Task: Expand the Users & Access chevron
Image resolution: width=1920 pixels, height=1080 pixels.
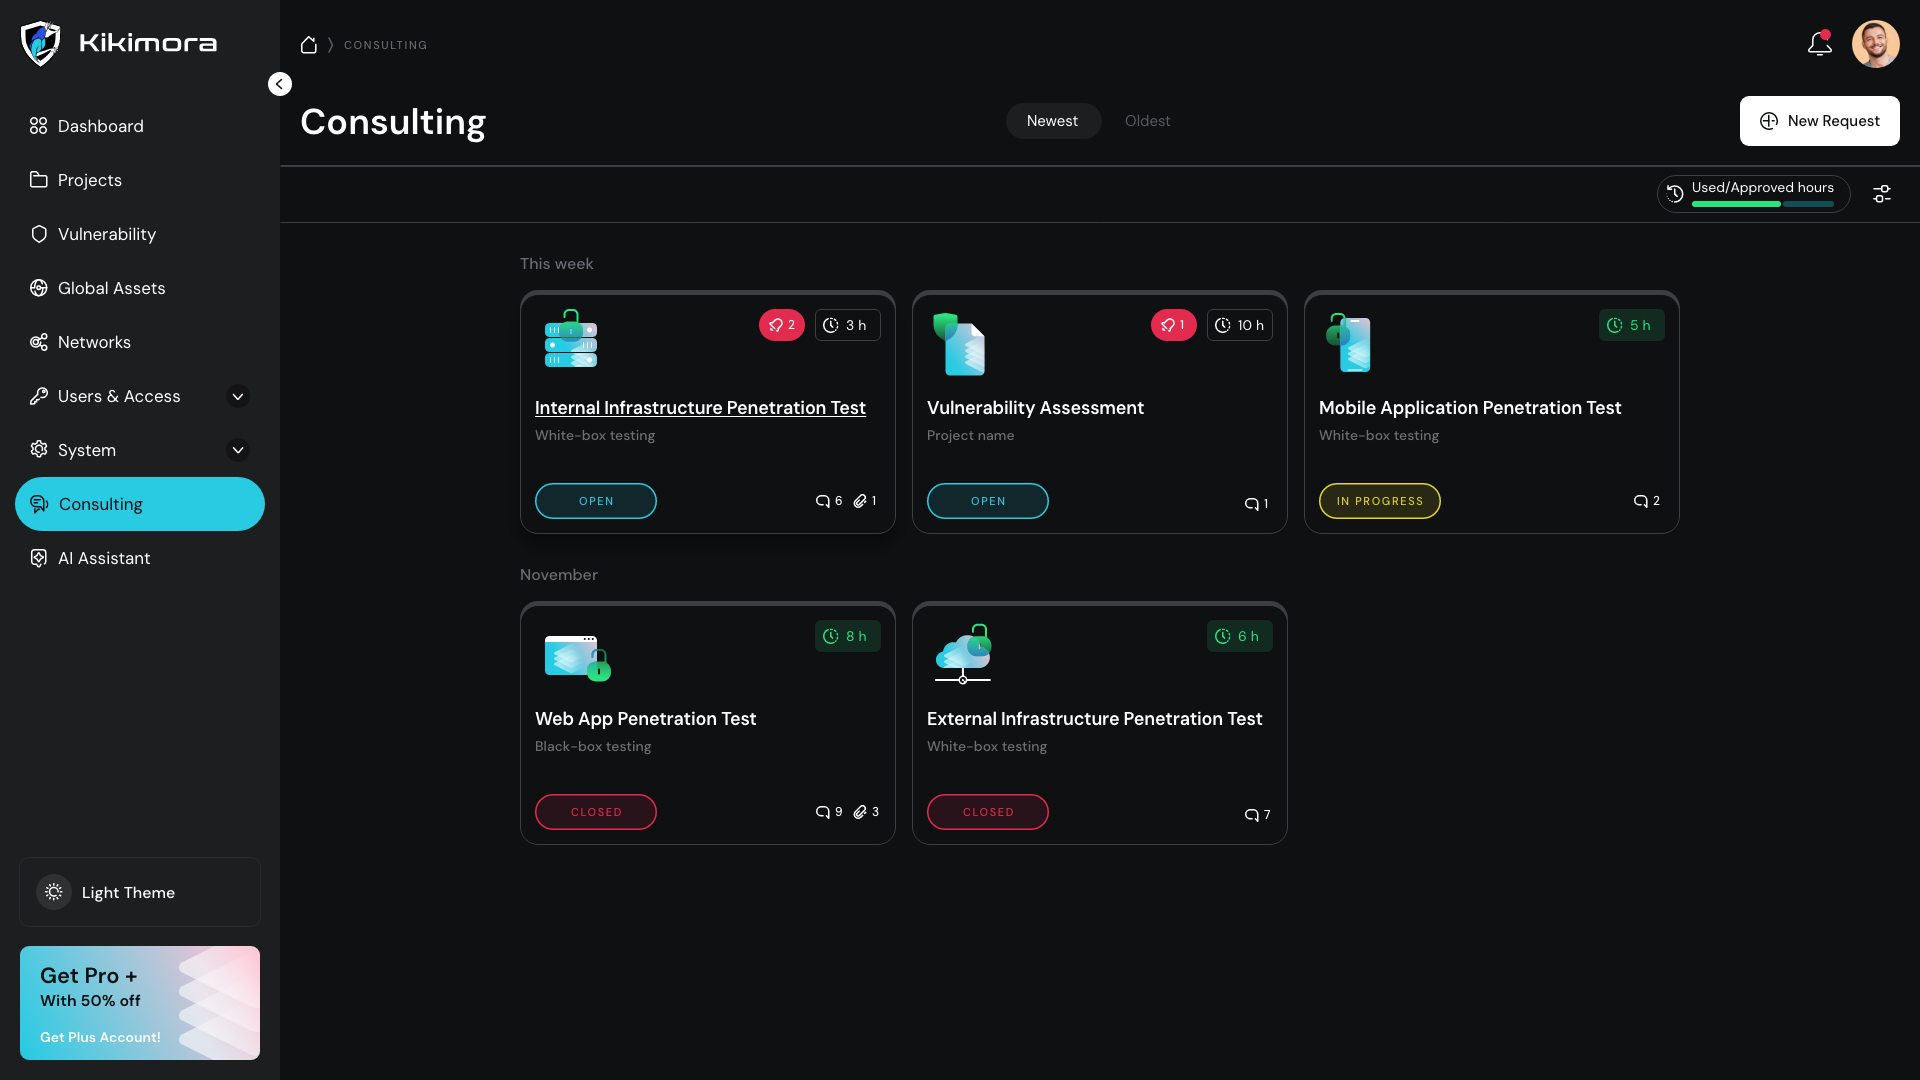Action: tap(238, 396)
